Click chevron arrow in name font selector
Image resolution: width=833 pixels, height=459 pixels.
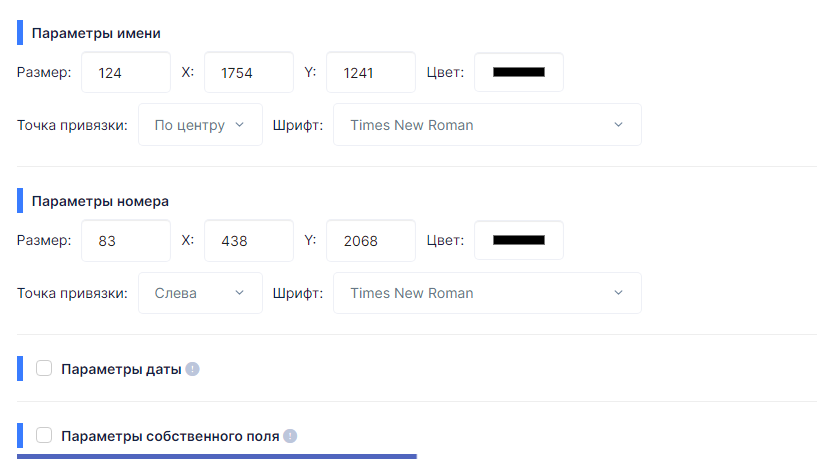(x=618, y=125)
